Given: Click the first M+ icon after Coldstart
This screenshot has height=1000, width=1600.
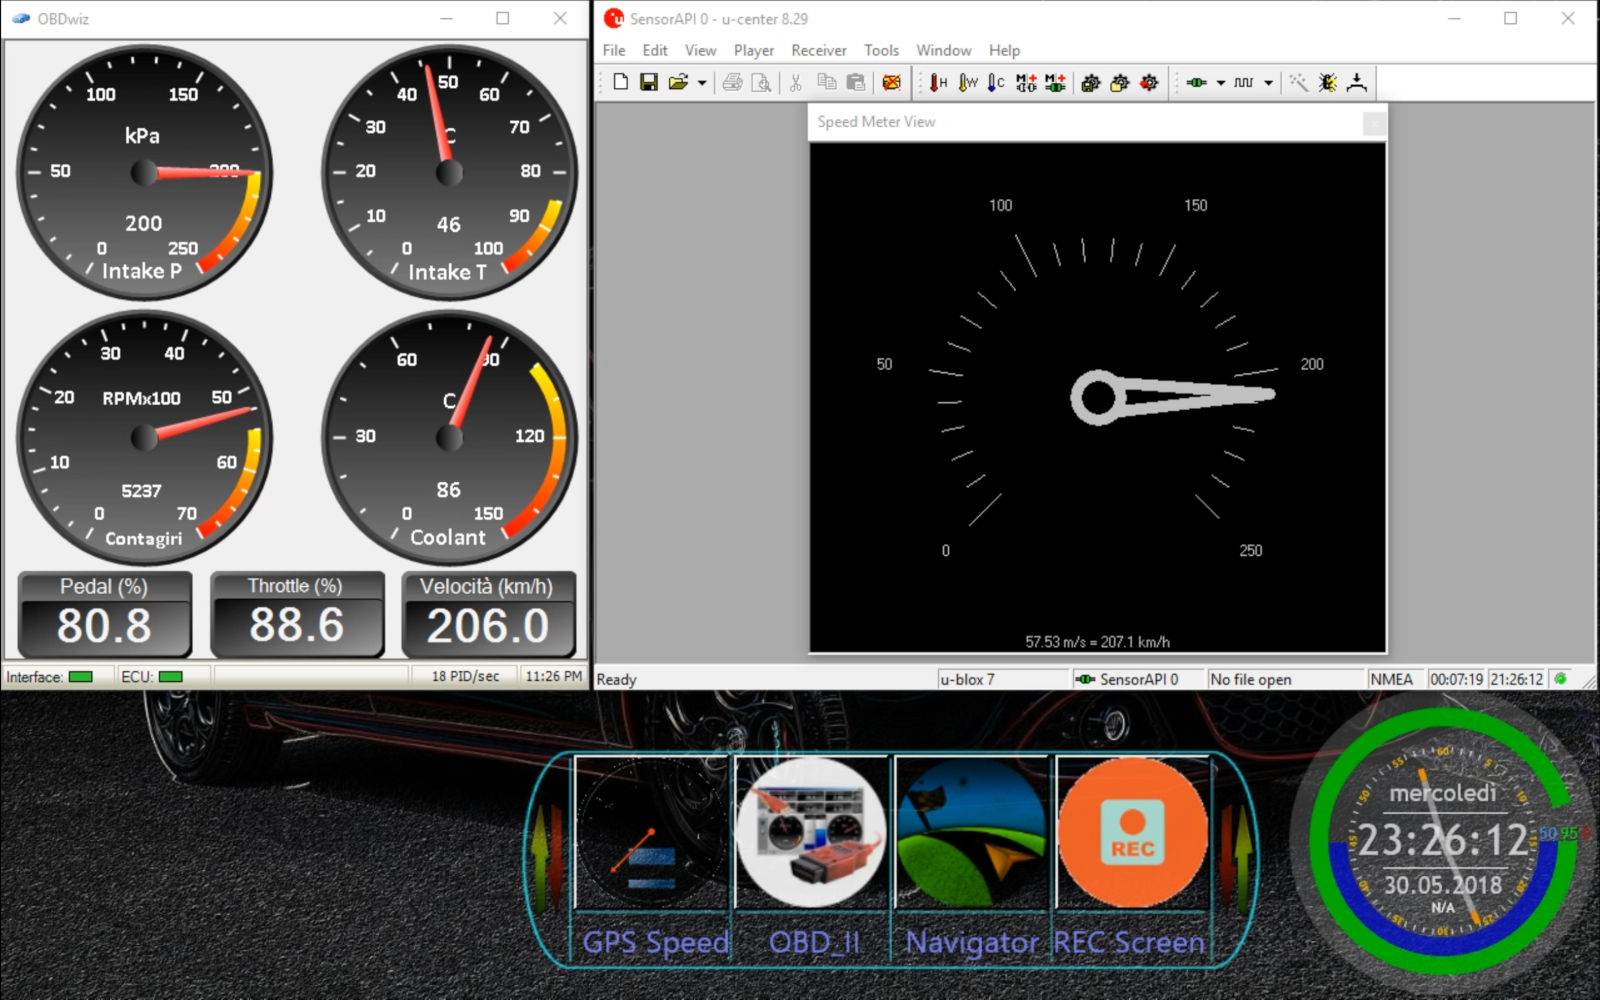Looking at the screenshot, I should pyautogui.click(x=1026, y=82).
